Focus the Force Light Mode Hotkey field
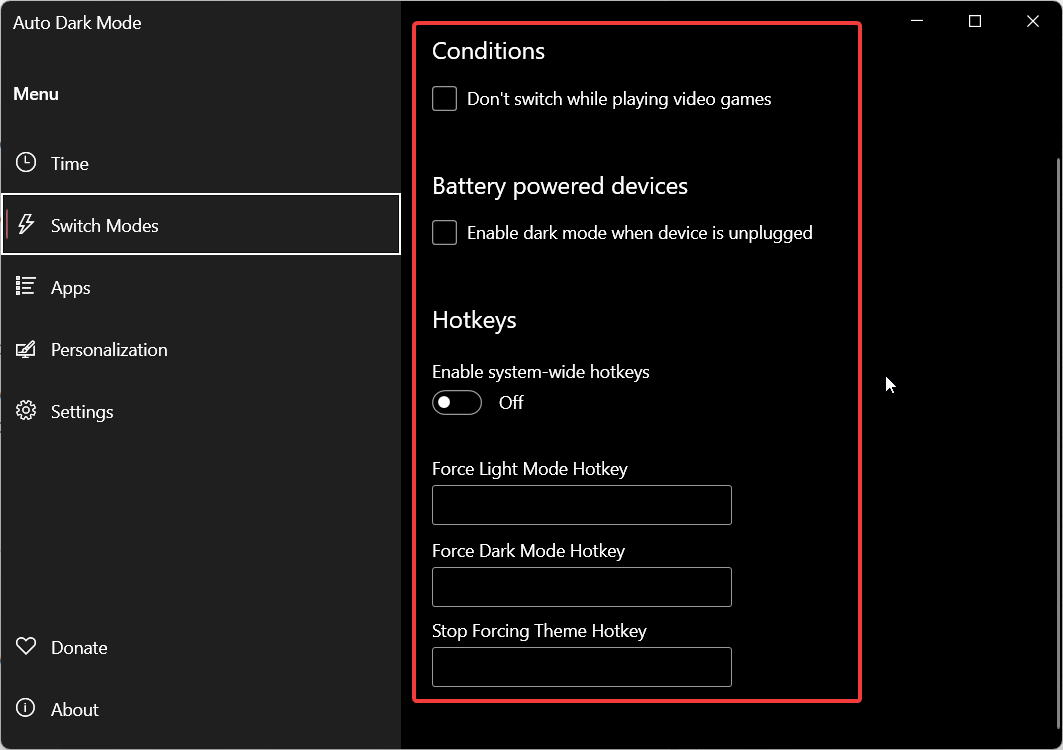The width and height of the screenshot is (1063, 750). [x=582, y=505]
